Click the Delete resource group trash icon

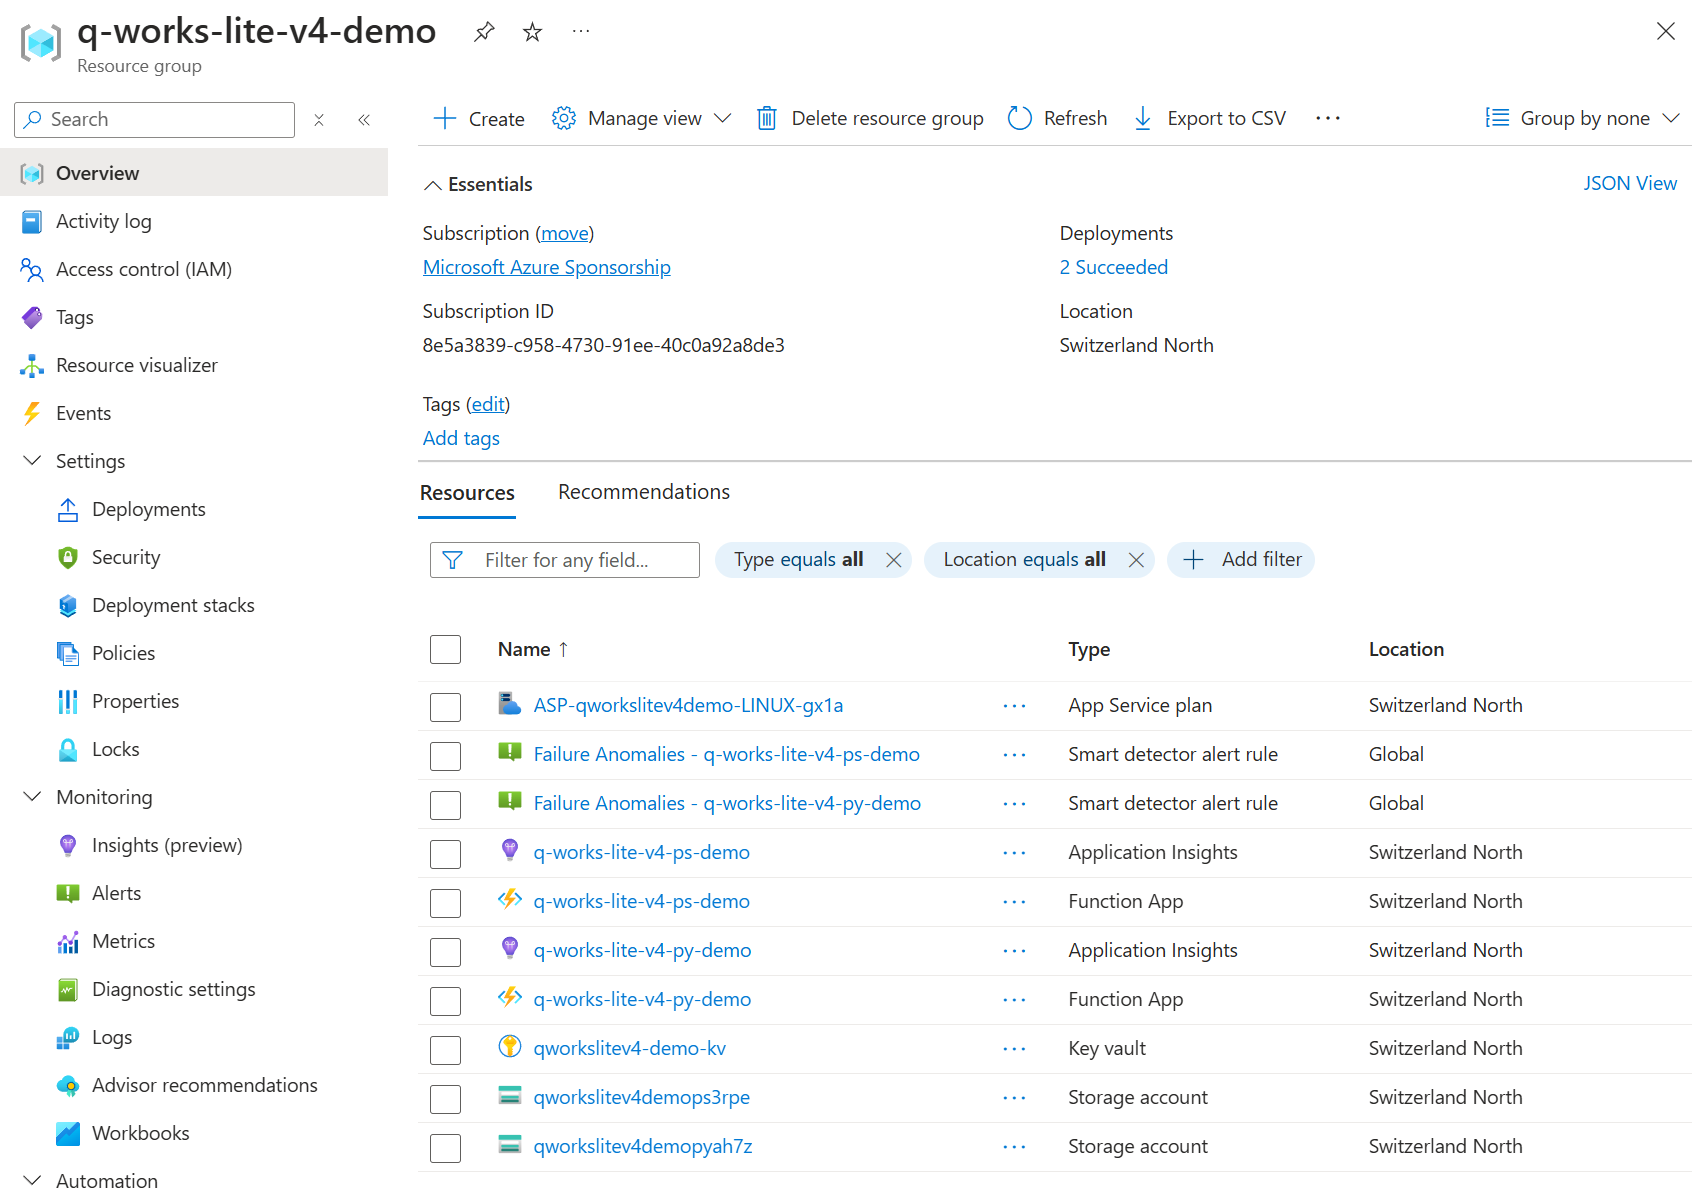point(767,118)
